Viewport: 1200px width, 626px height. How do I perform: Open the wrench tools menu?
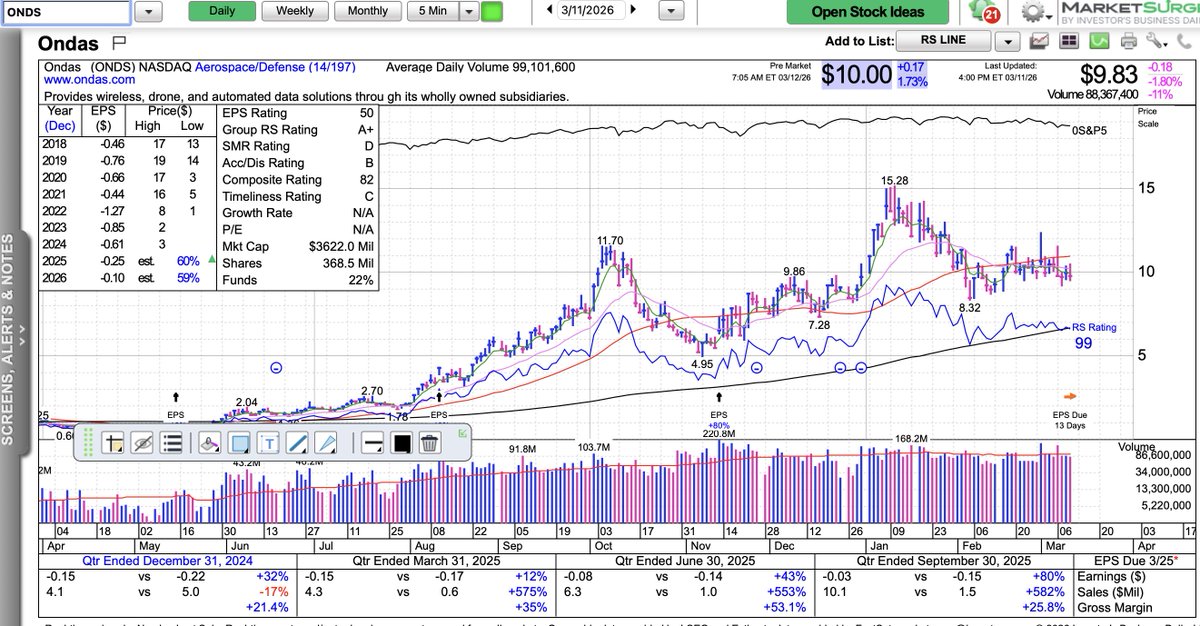tap(1157, 41)
